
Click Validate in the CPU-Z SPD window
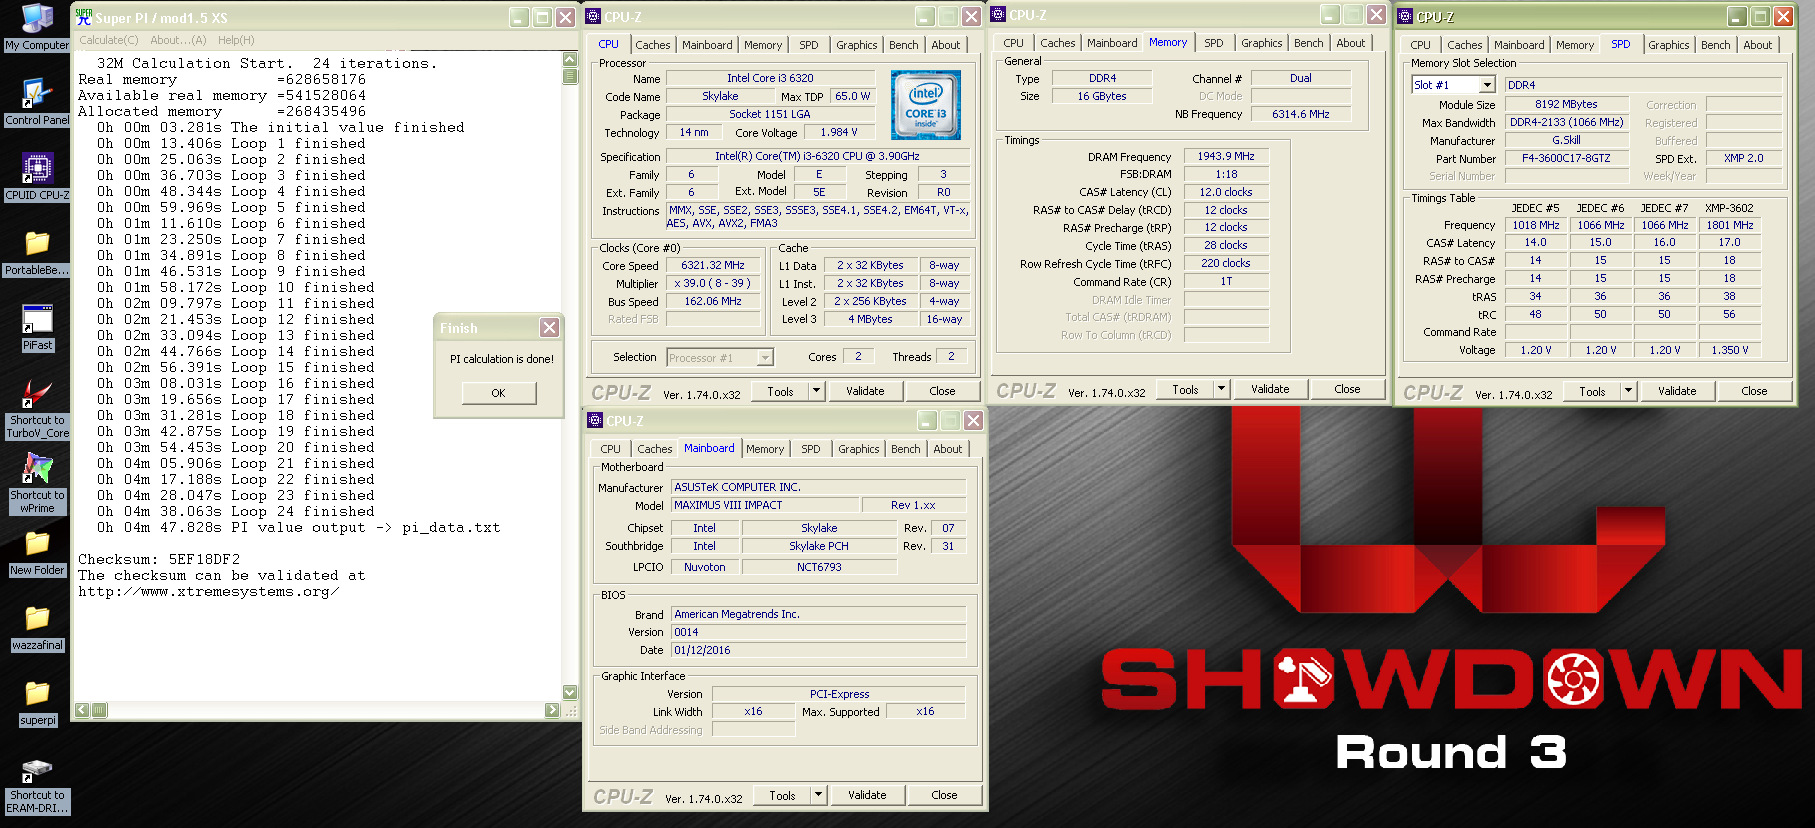tap(1677, 391)
